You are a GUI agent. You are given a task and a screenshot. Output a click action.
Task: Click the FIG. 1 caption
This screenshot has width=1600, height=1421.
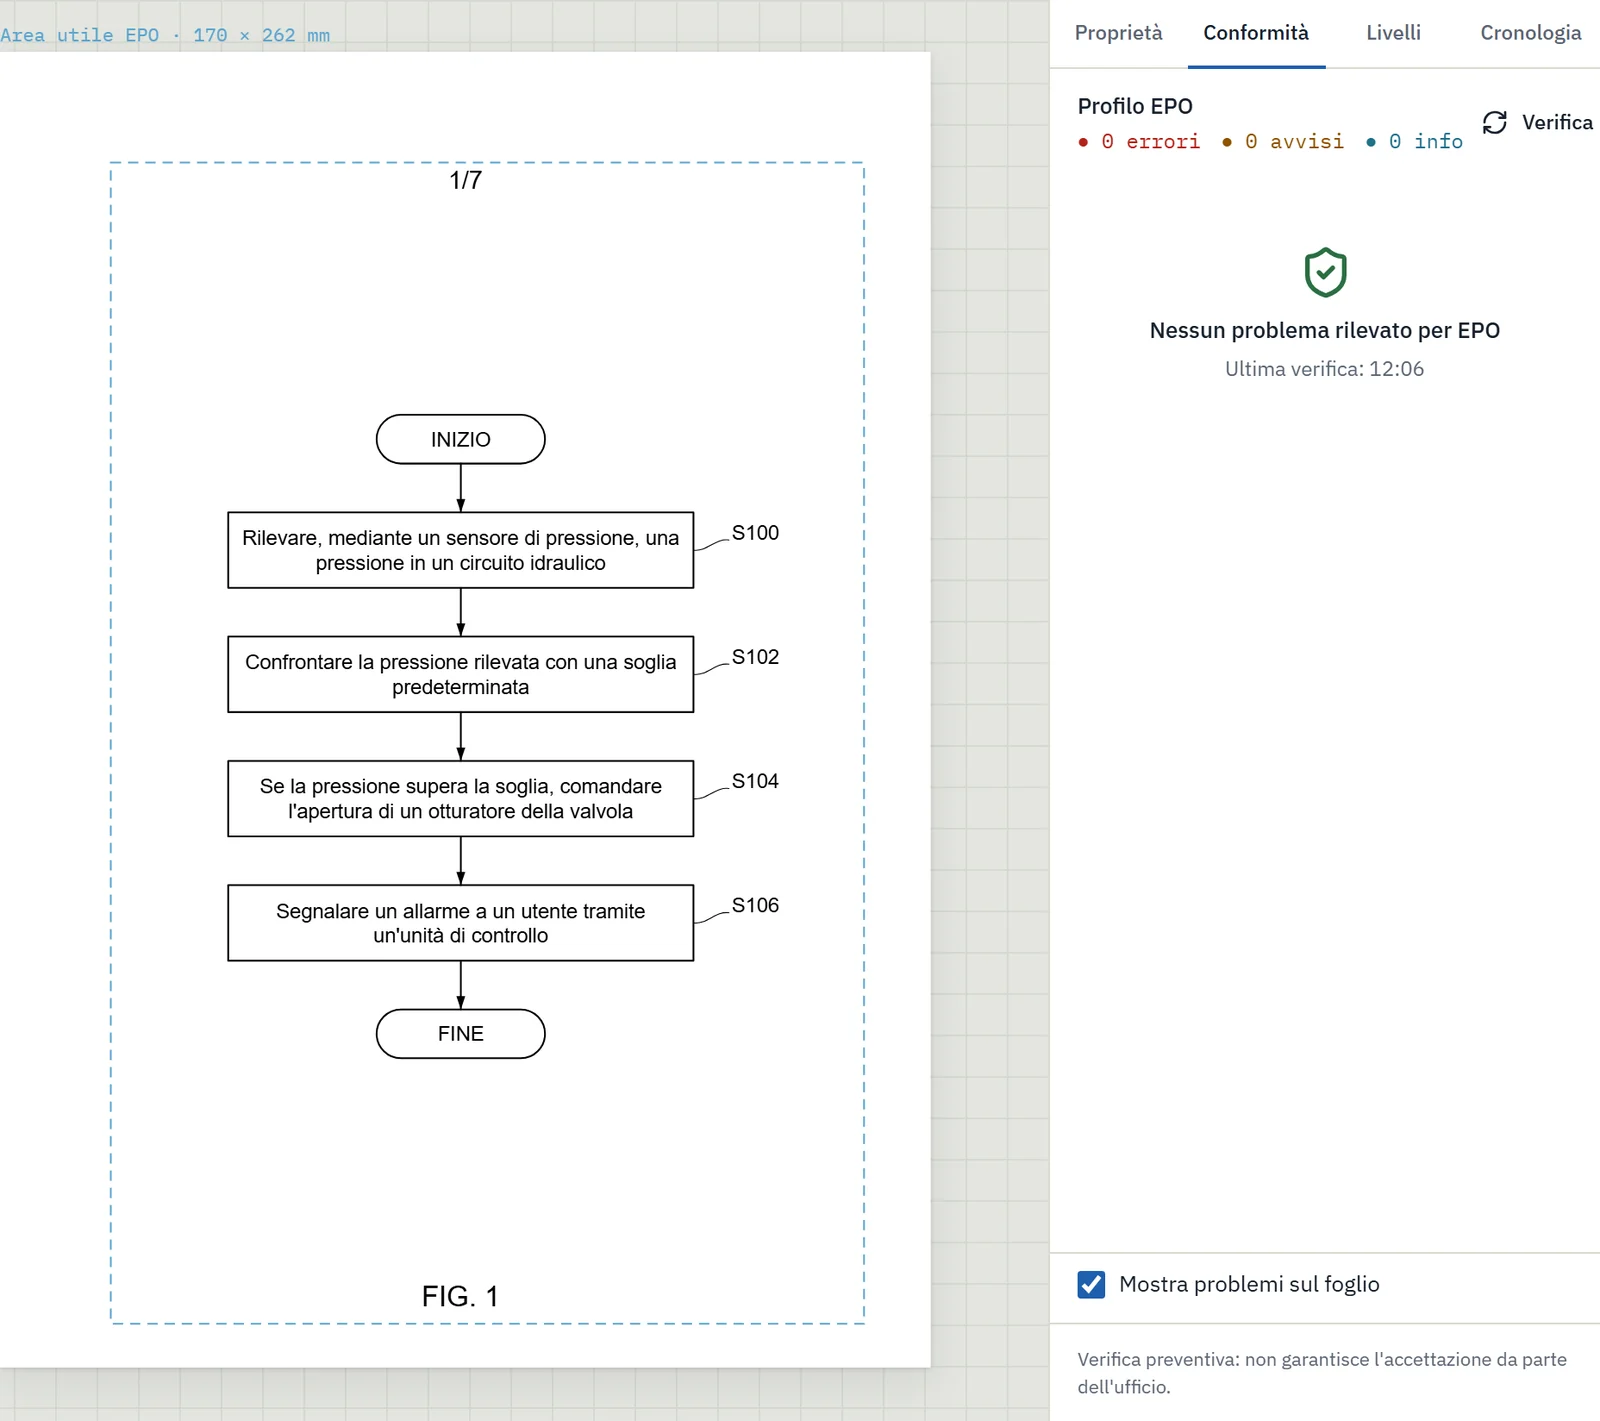point(460,1296)
